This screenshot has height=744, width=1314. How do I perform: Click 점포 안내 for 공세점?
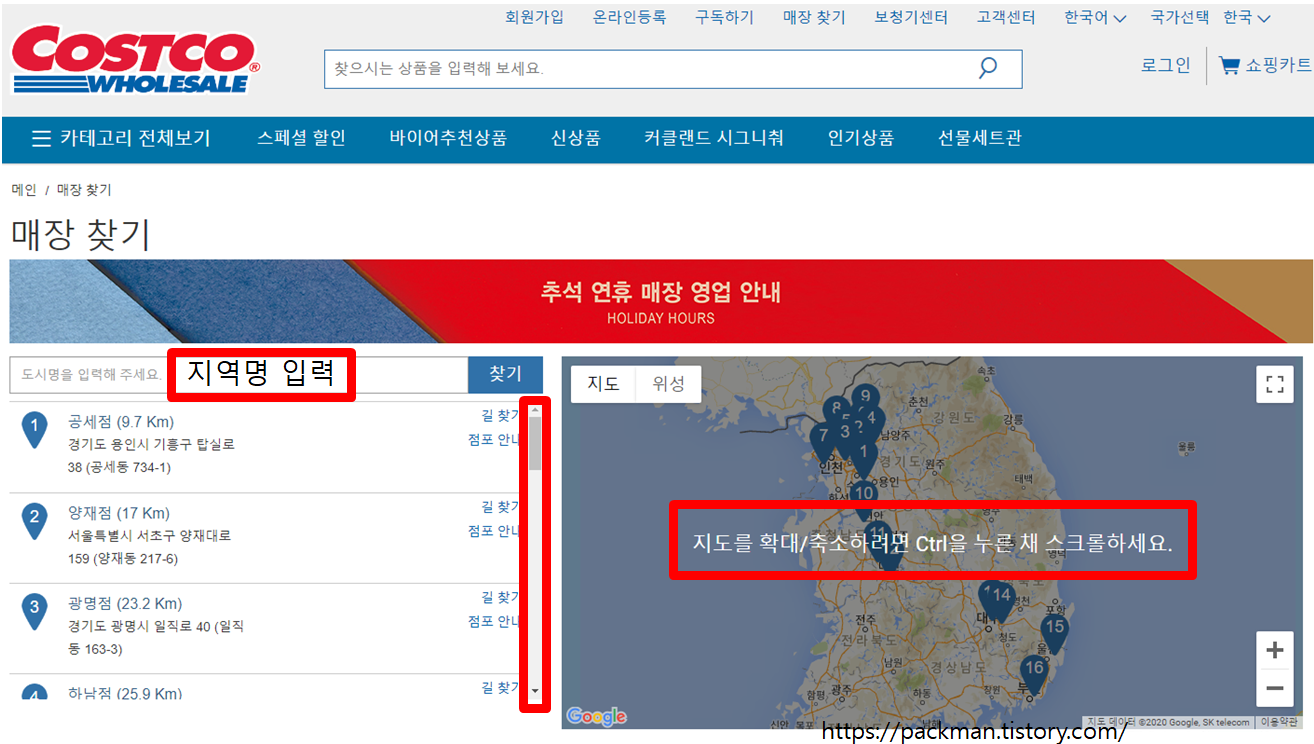(x=494, y=440)
